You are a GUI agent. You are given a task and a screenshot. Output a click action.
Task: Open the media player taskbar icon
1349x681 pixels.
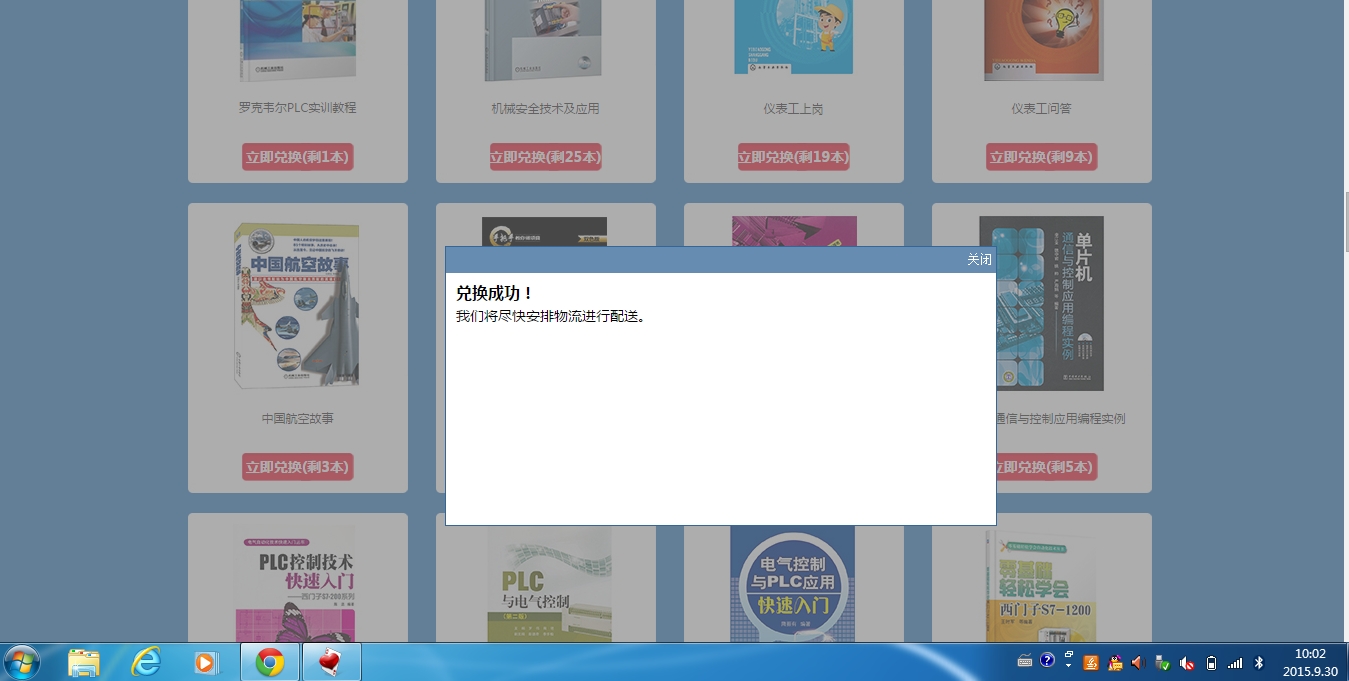[x=205, y=662]
